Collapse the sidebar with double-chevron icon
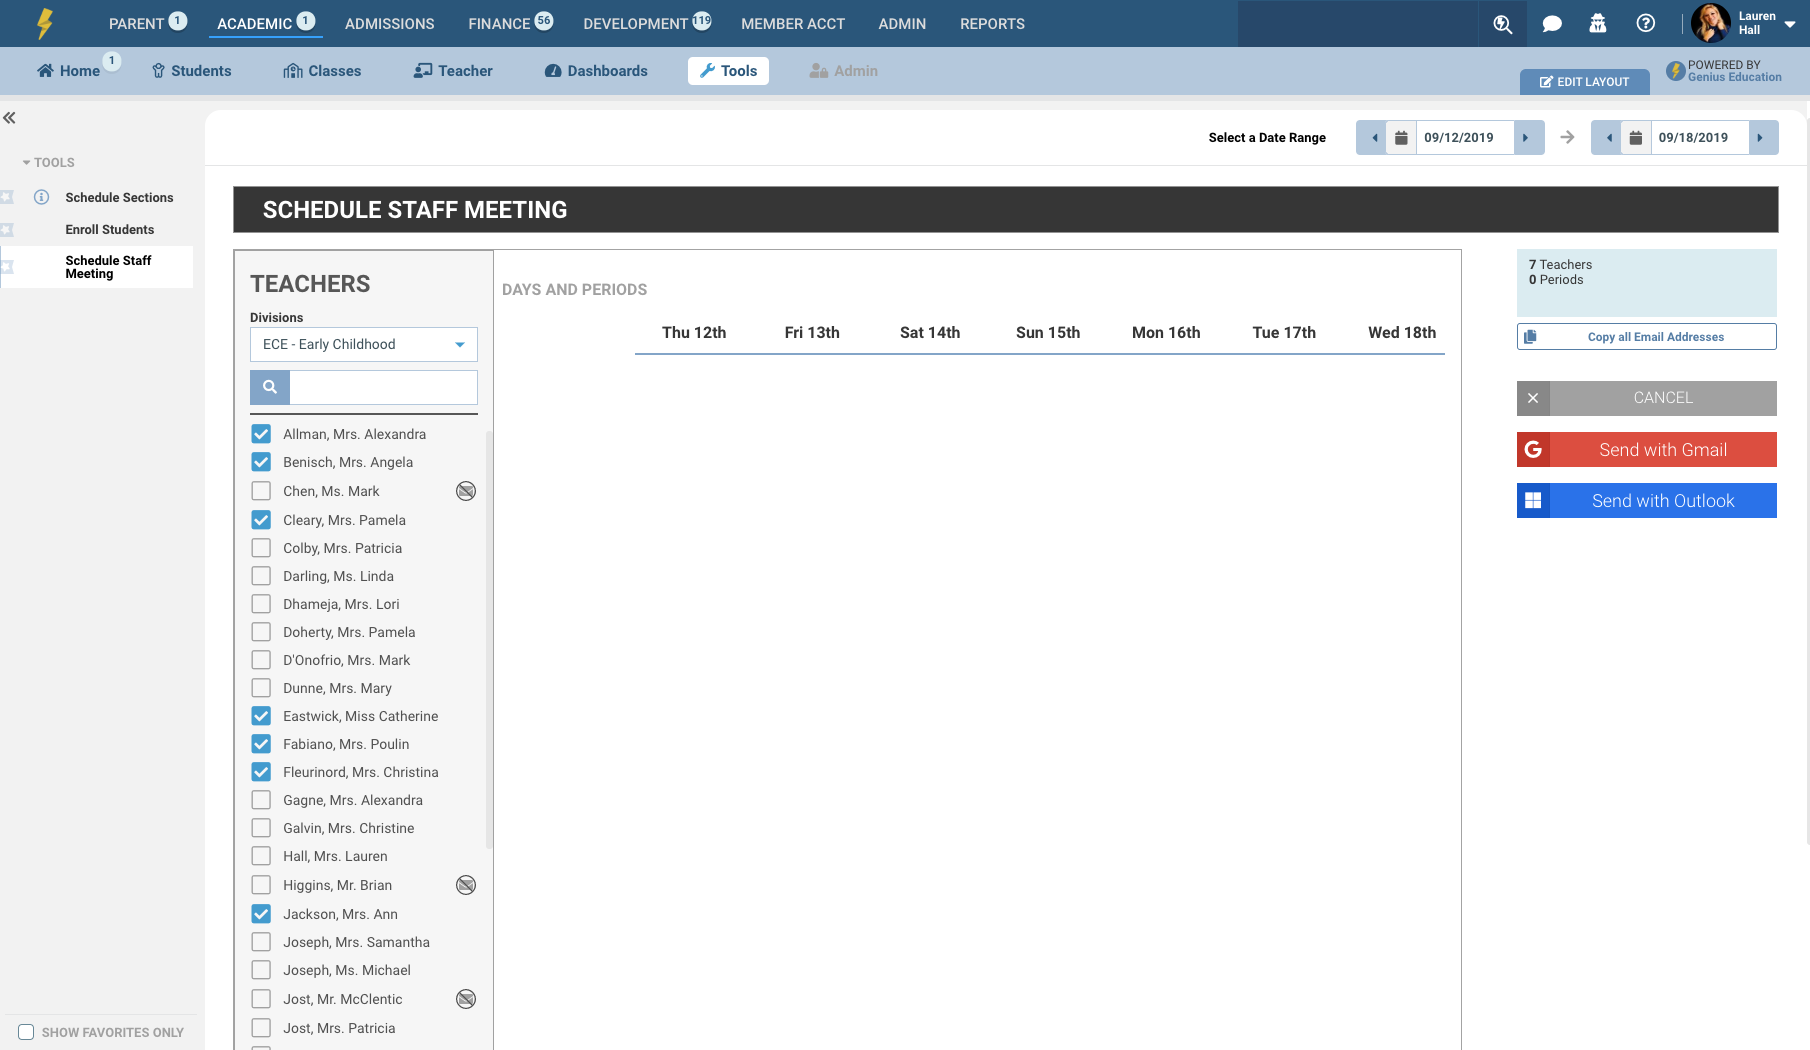Viewport: 1810px width, 1050px height. [x=10, y=118]
